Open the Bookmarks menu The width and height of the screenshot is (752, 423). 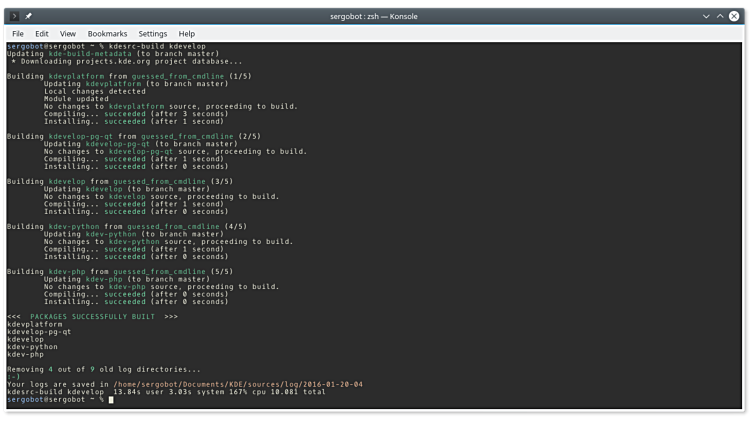coord(107,34)
